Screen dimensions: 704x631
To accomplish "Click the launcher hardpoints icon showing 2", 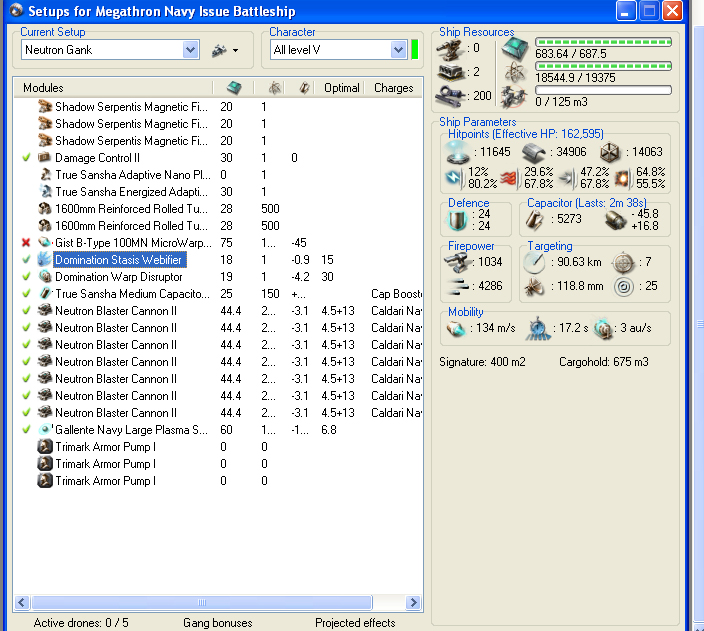I will [449, 72].
